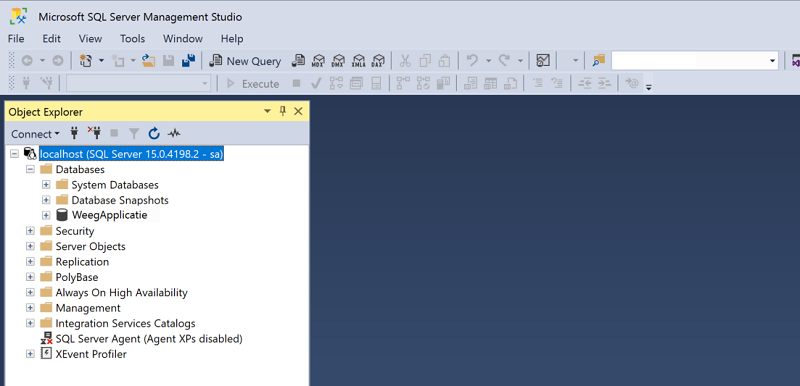Click the New Project icon
This screenshot has width=800, height=386.
pyautogui.click(x=86, y=61)
